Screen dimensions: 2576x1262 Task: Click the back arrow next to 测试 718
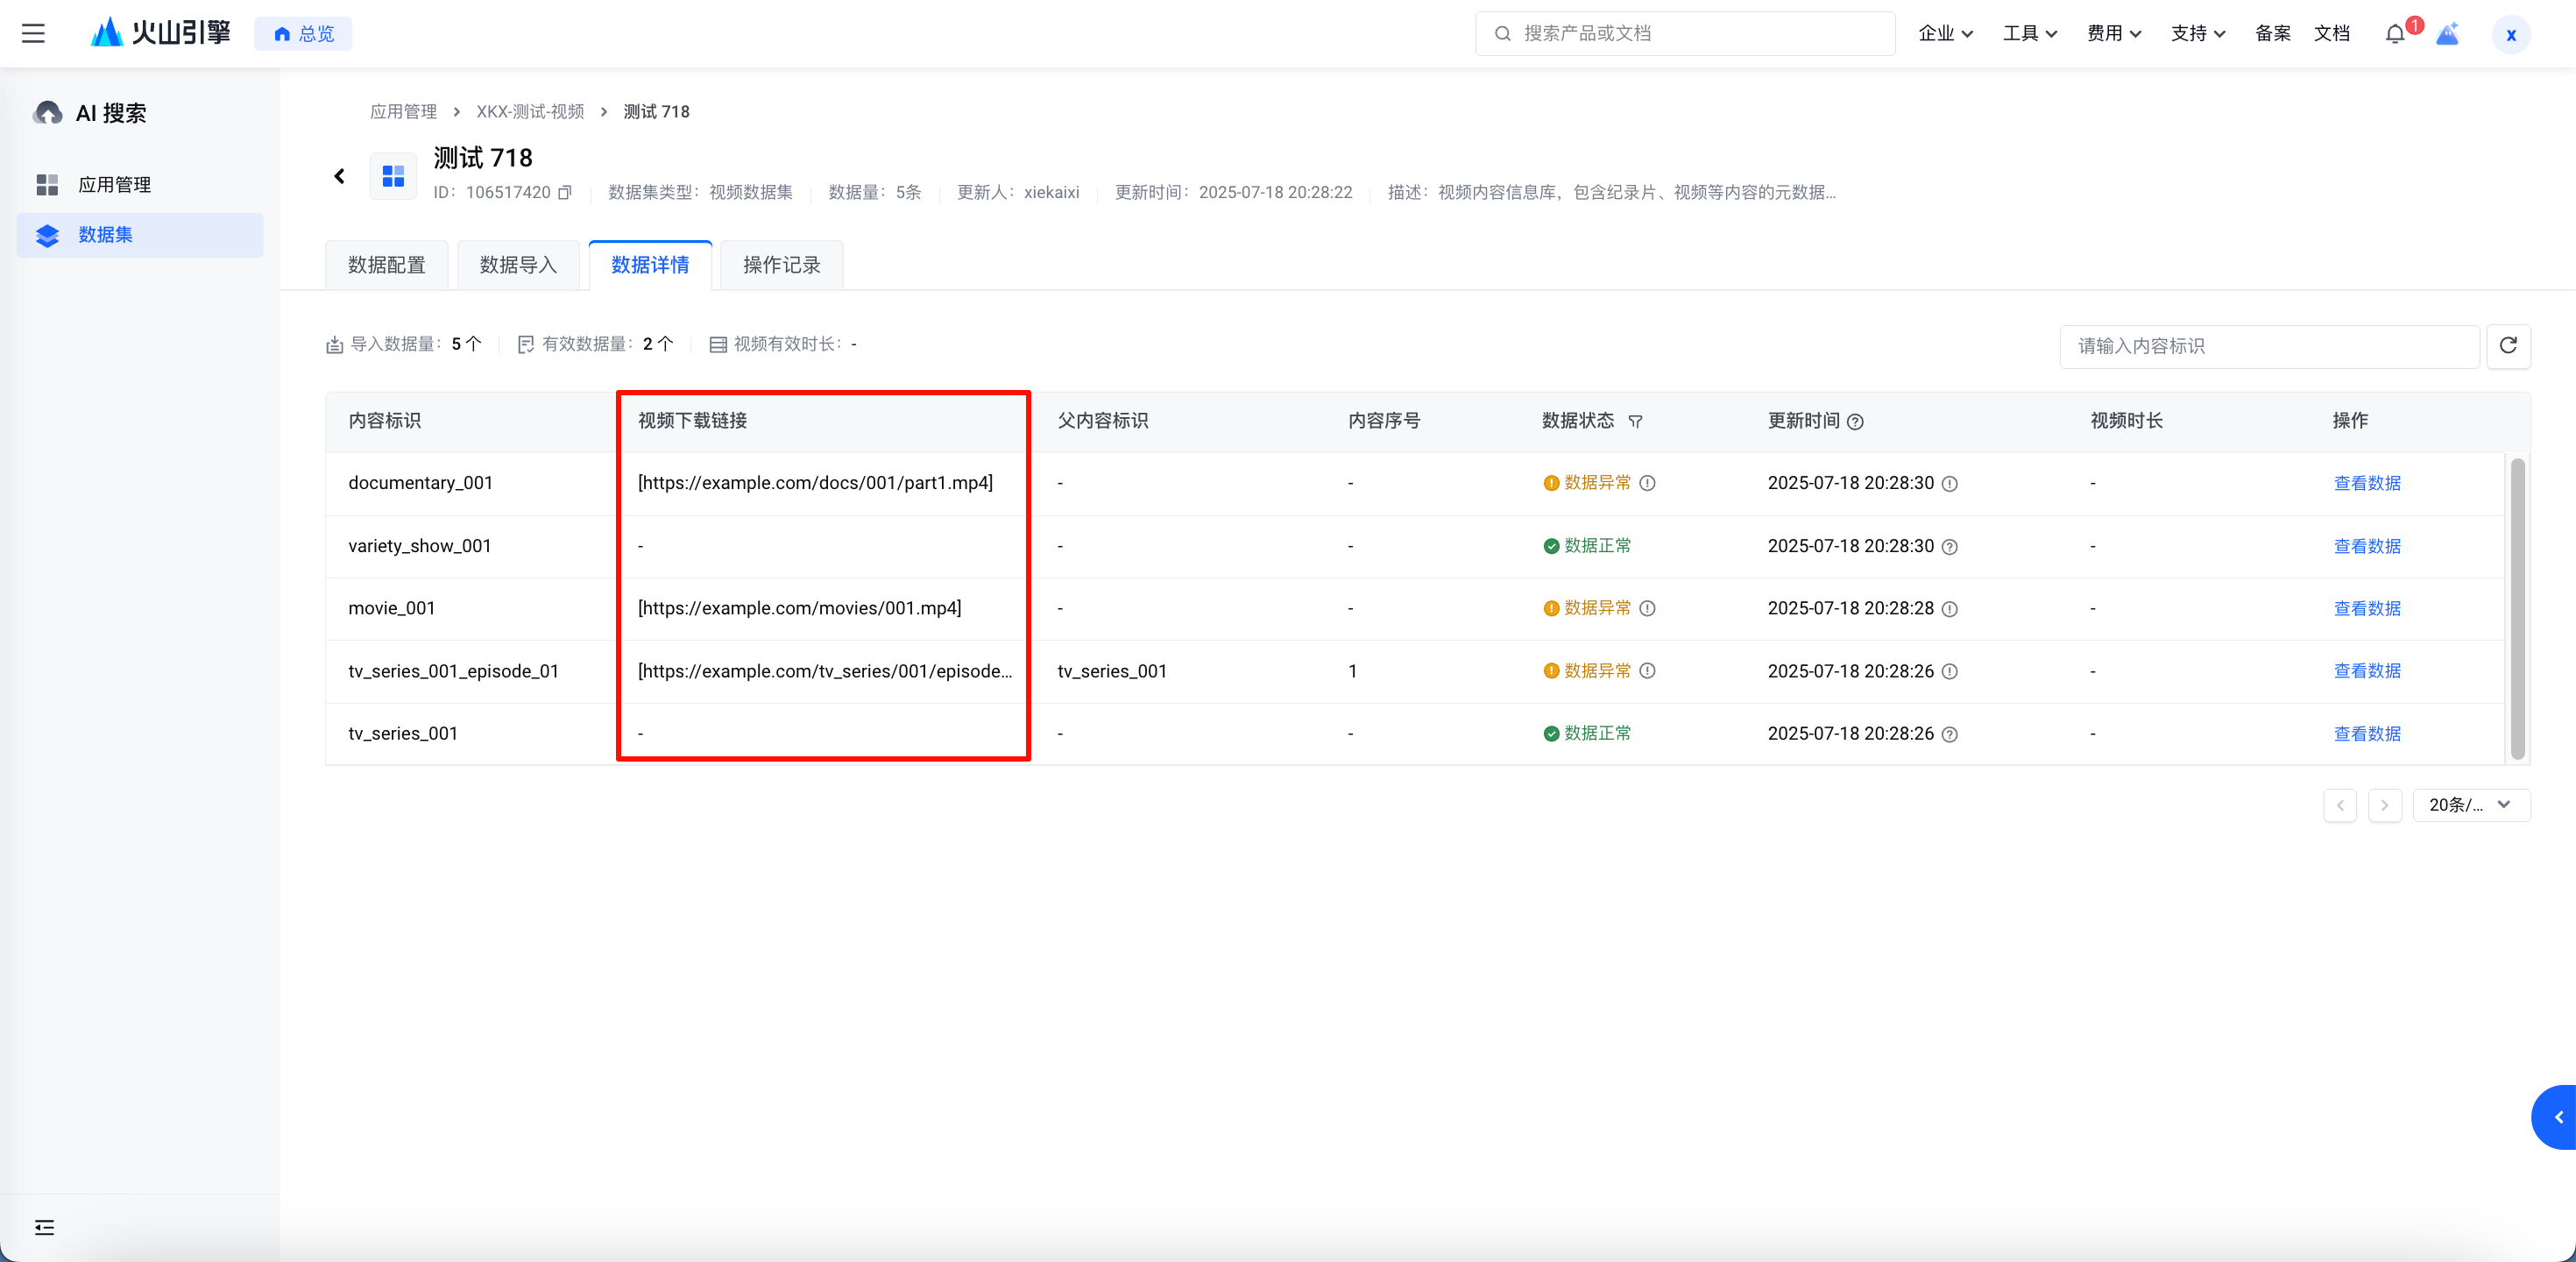[x=340, y=176]
